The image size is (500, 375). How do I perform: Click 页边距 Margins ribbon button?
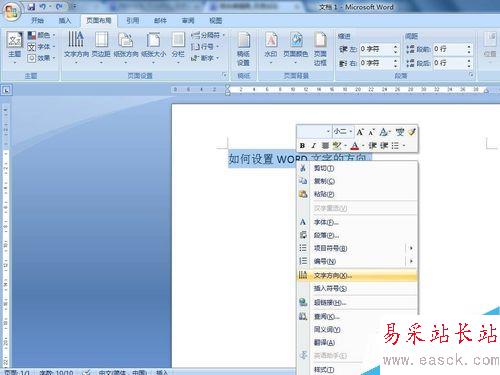[101, 47]
